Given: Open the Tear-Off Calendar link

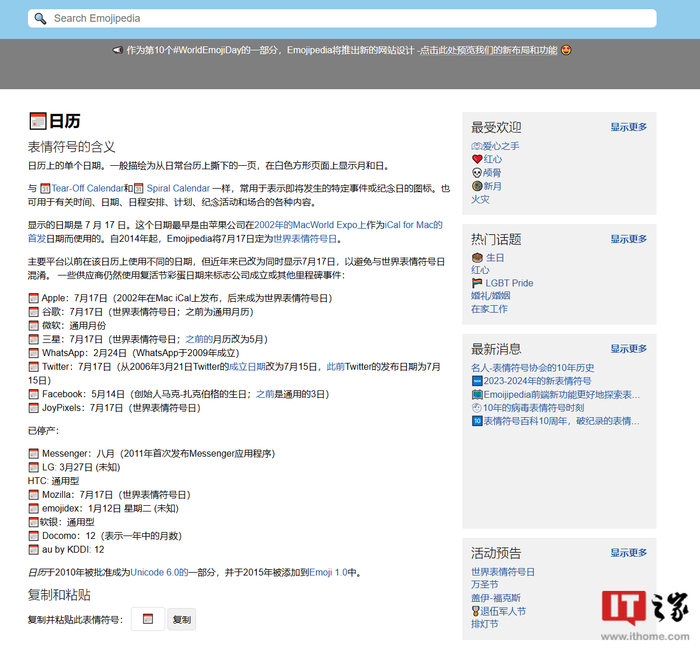Looking at the screenshot, I should 87,188.
